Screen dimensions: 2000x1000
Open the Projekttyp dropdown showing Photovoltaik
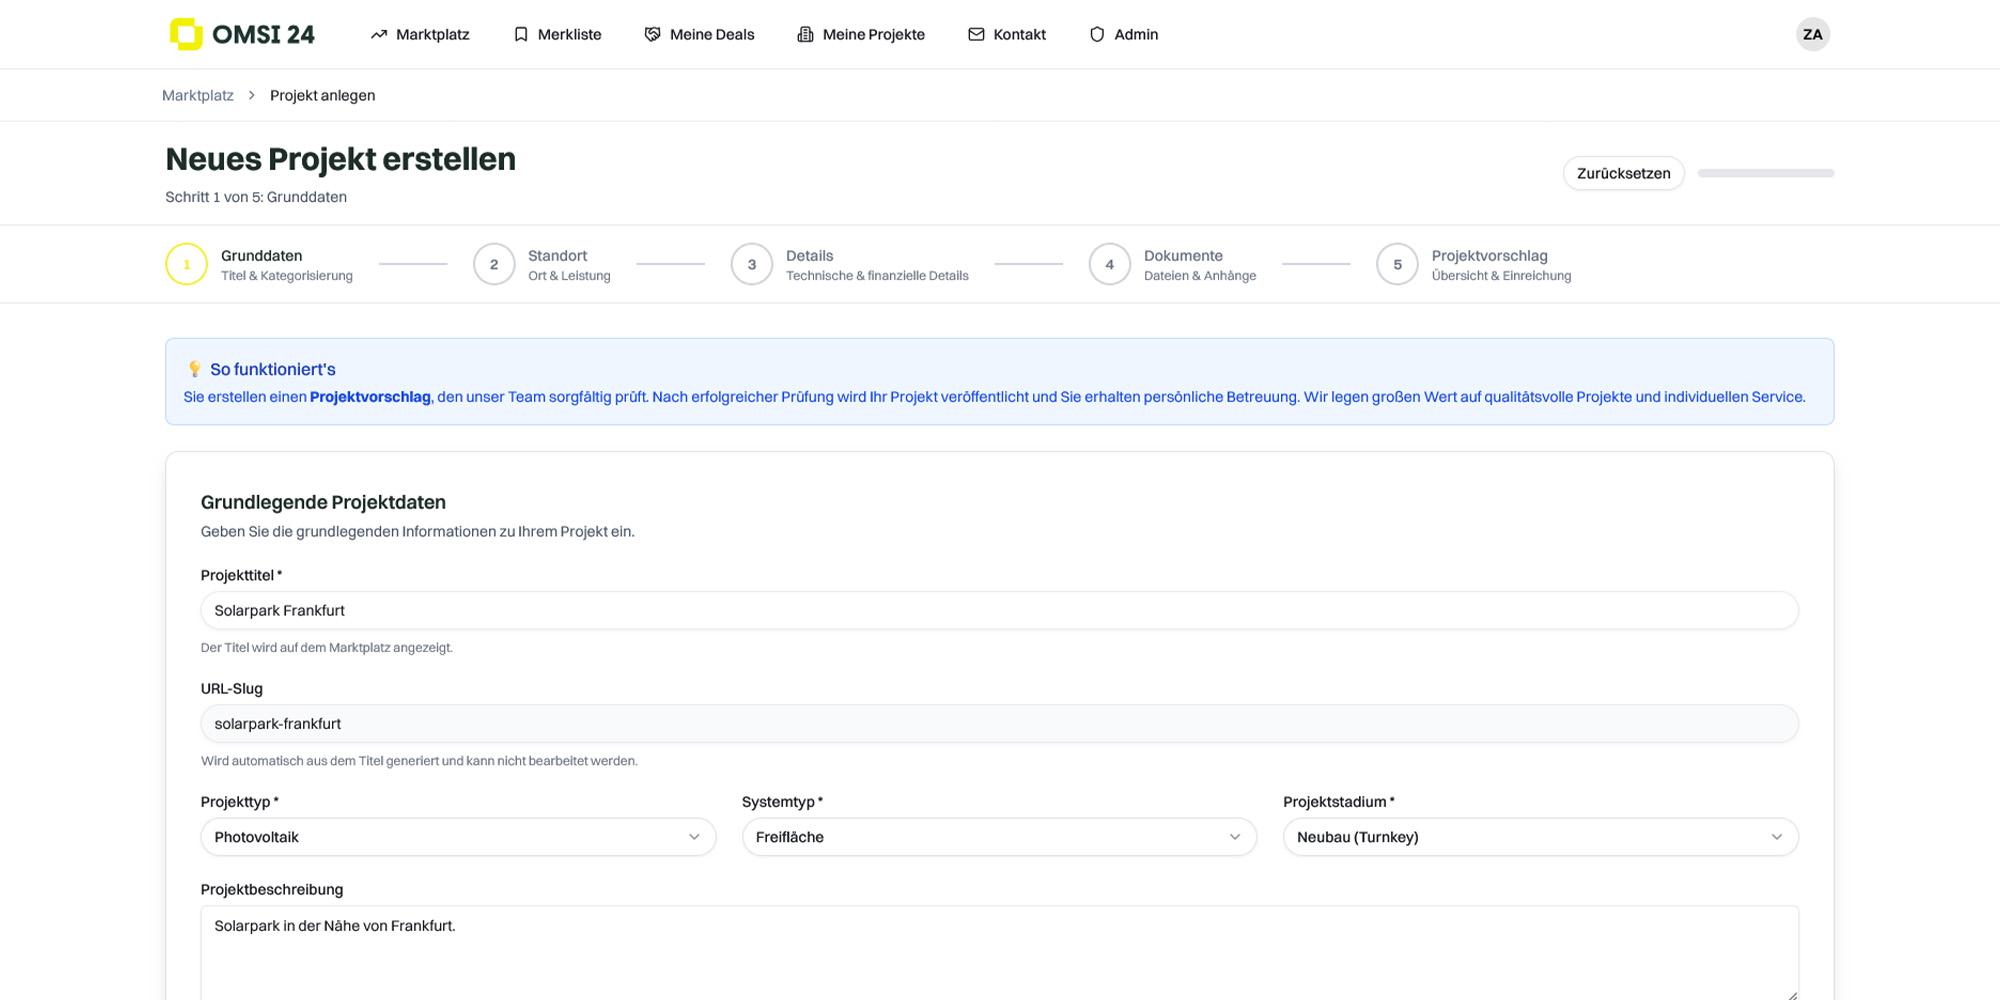[x=458, y=837]
